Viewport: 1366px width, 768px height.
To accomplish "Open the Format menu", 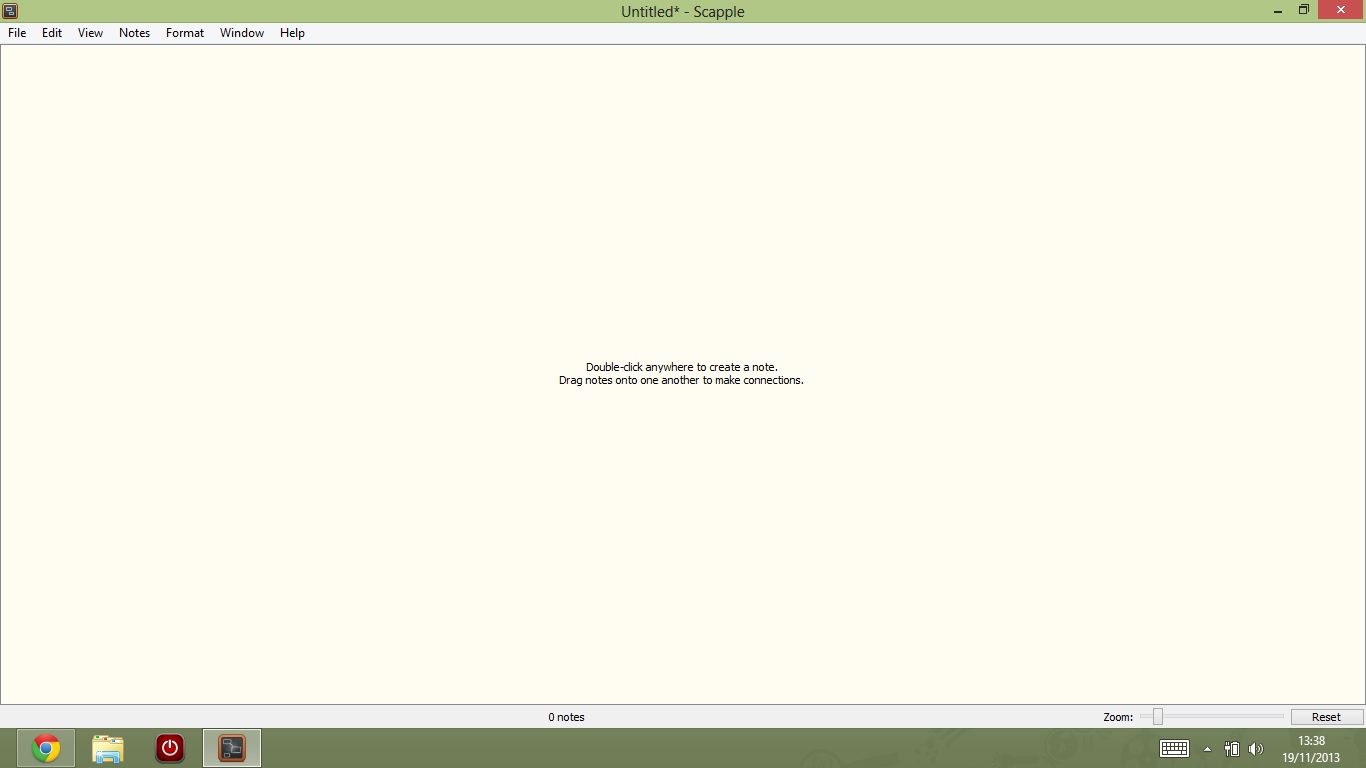I will pos(185,33).
